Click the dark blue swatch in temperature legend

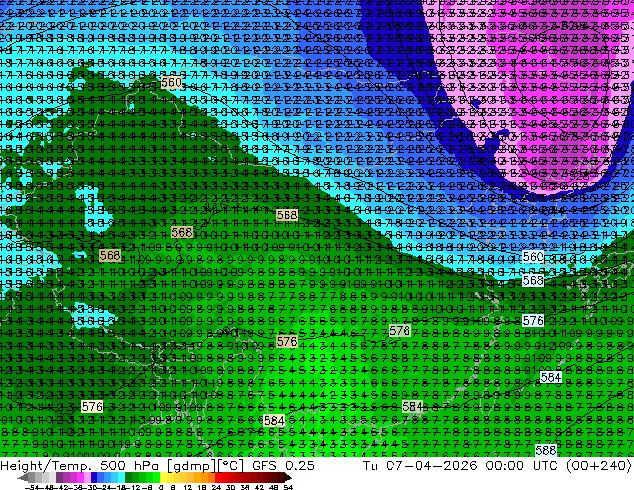tap(94, 478)
